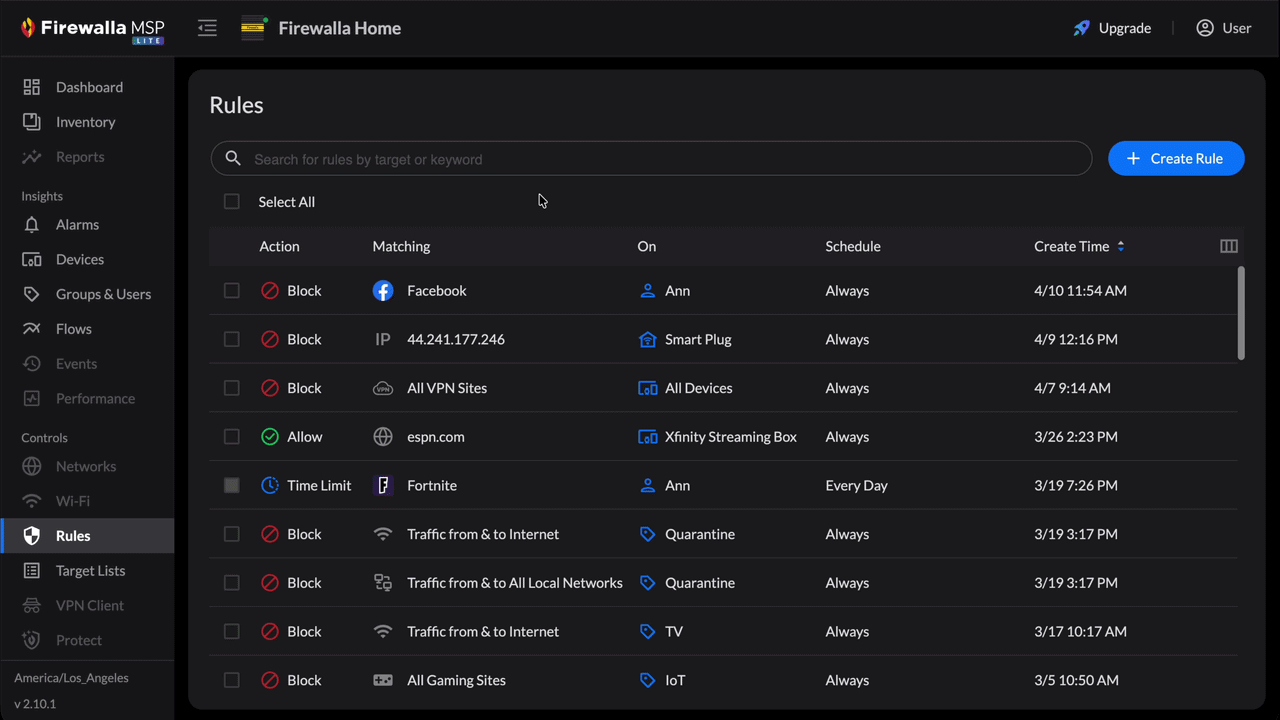This screenshot has width=1280, height=720.
Task: Tick the espn.com allow rule checkbox
Action: click(232, 437)
